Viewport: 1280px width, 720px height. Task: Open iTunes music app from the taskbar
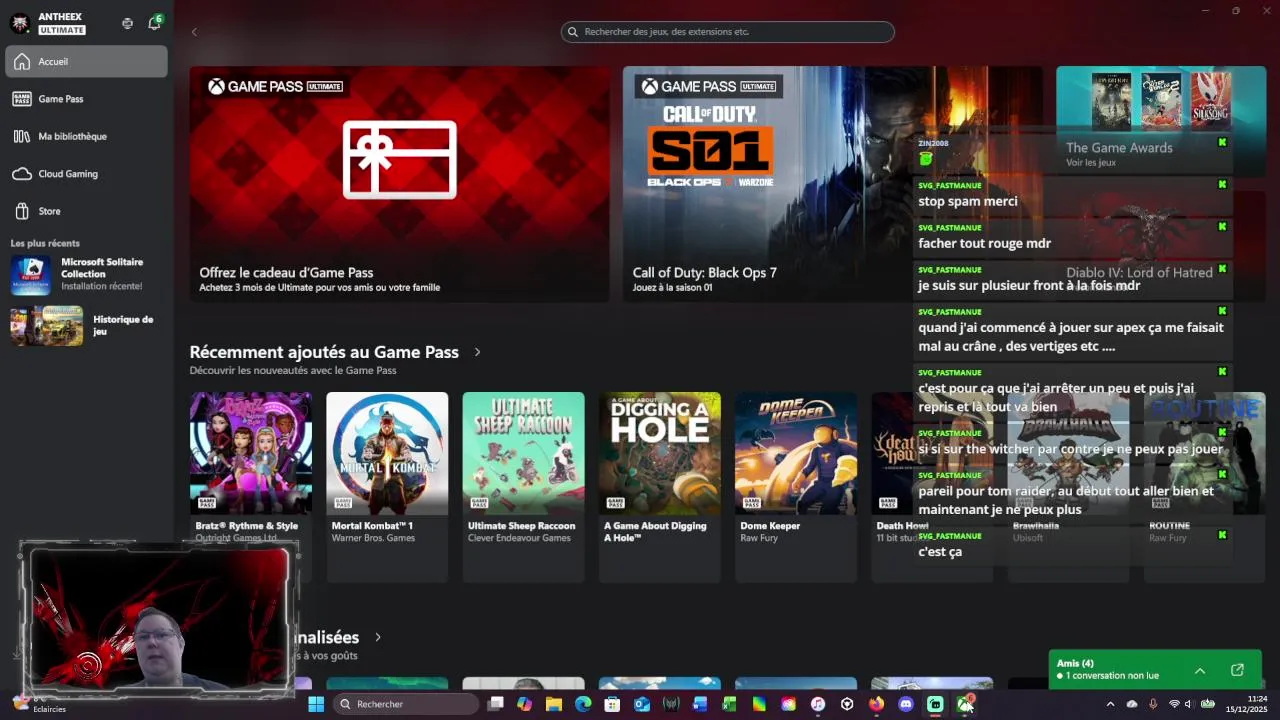(x=818, y=704)
